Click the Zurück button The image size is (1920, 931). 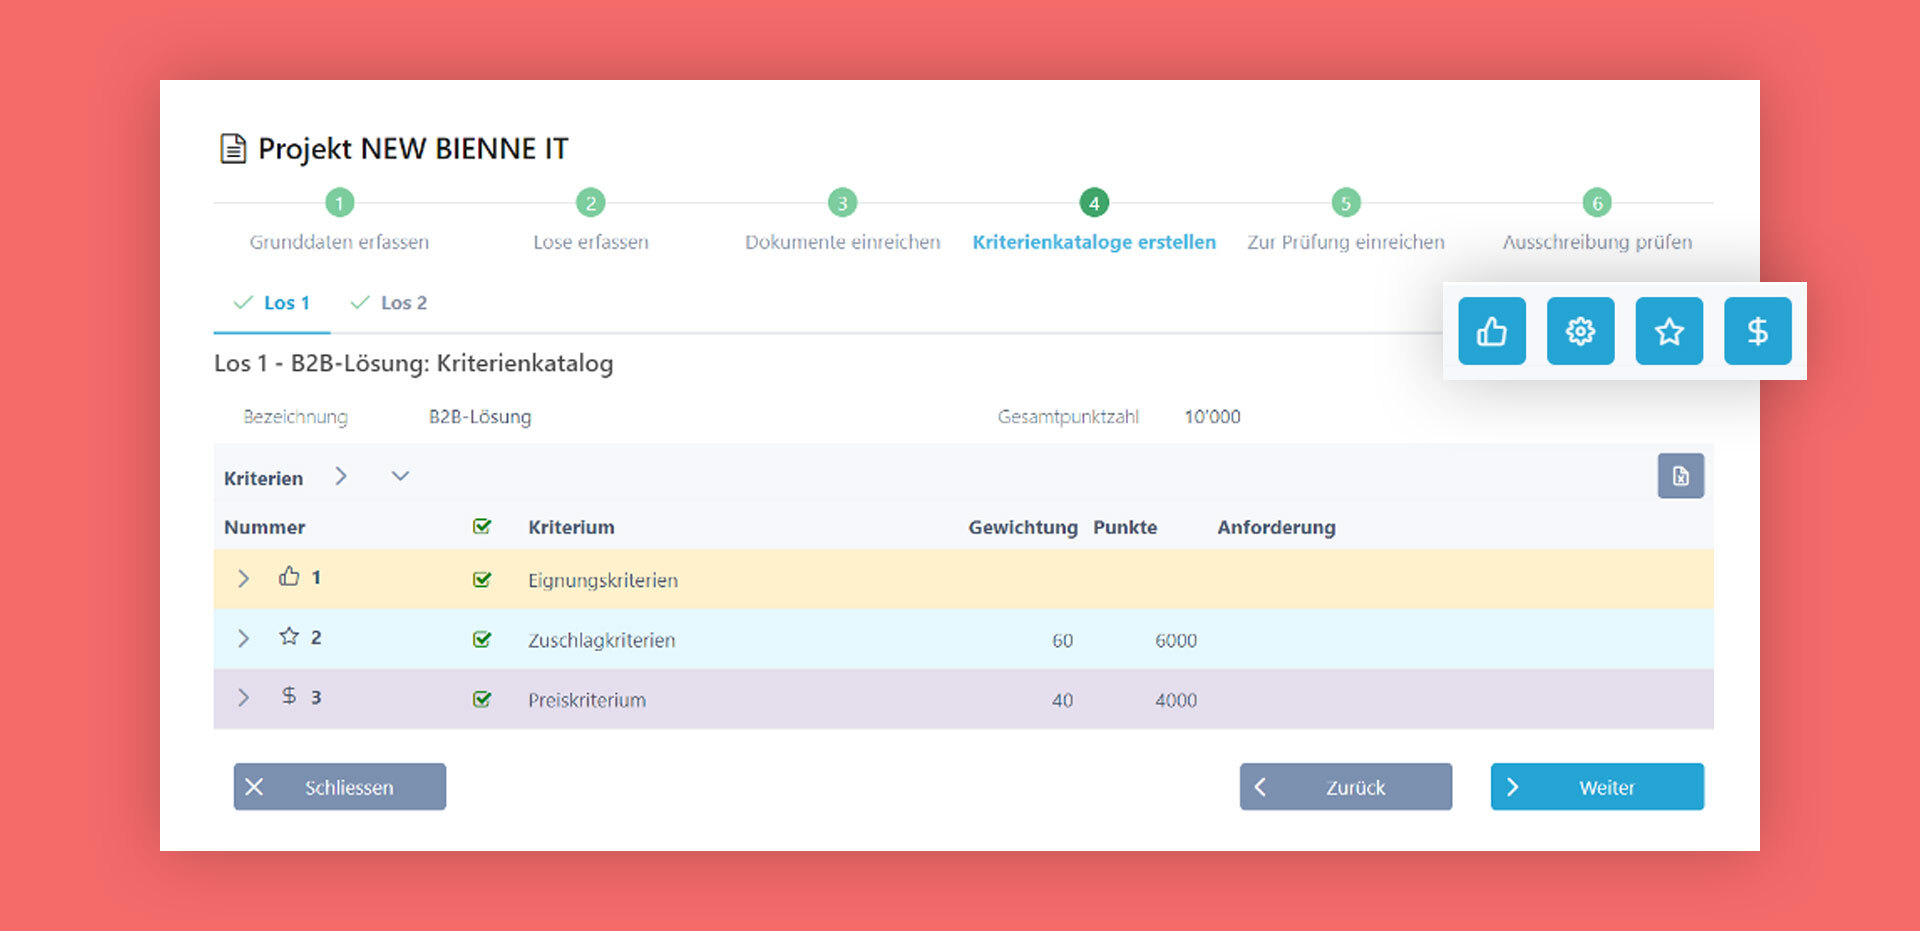point(1346,787)
